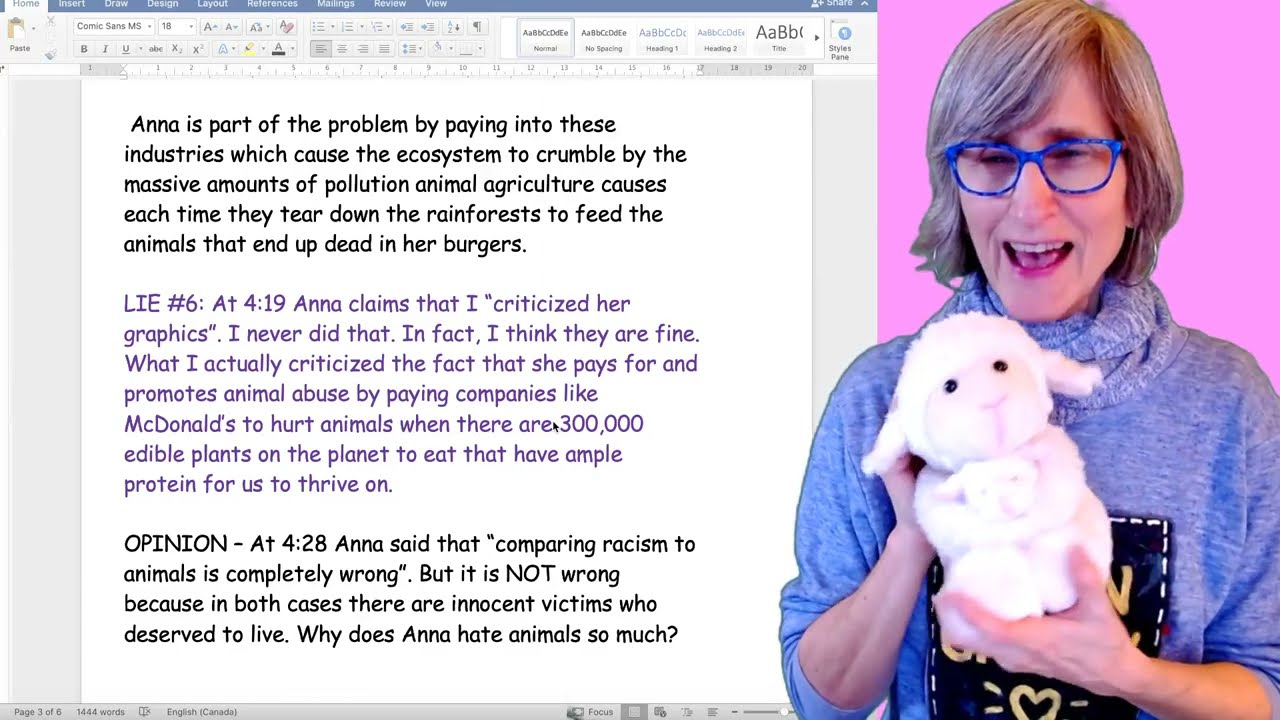Screen dimensions: 1280x720
Task: Select the Format Painter brush
Action: (x=50, y=53)
